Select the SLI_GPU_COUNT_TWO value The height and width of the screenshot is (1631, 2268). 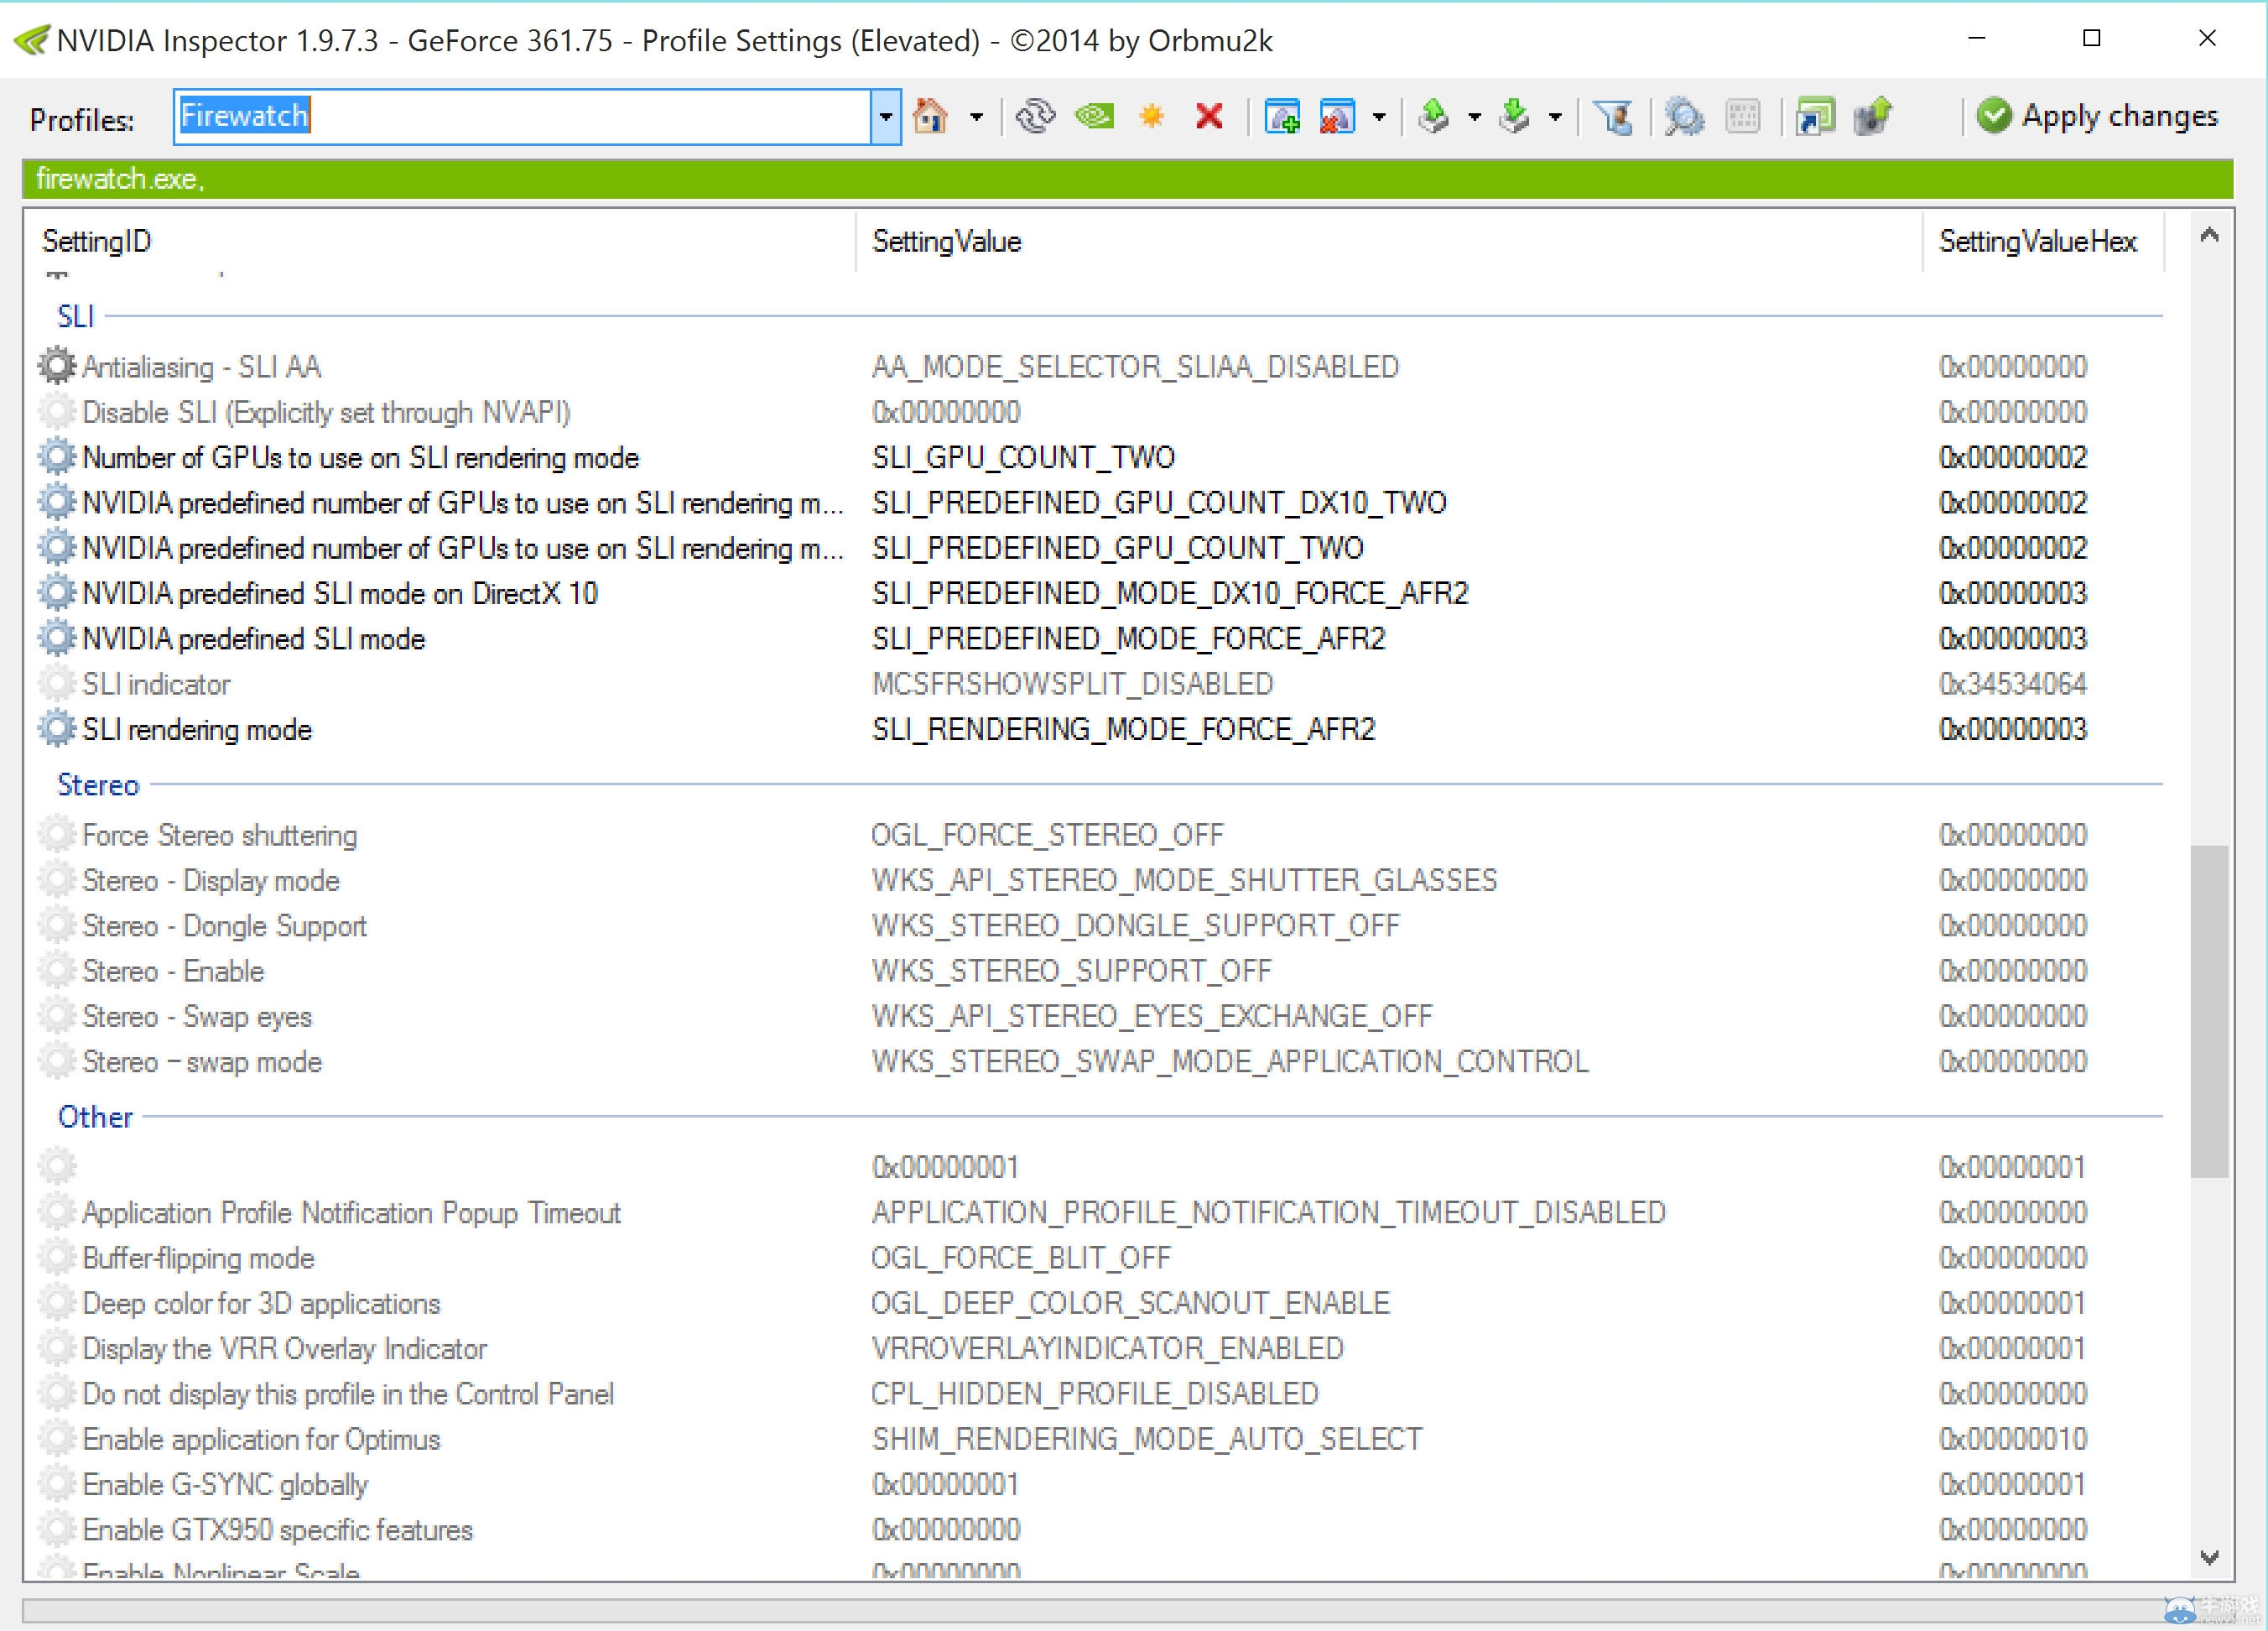[1023, 457]
